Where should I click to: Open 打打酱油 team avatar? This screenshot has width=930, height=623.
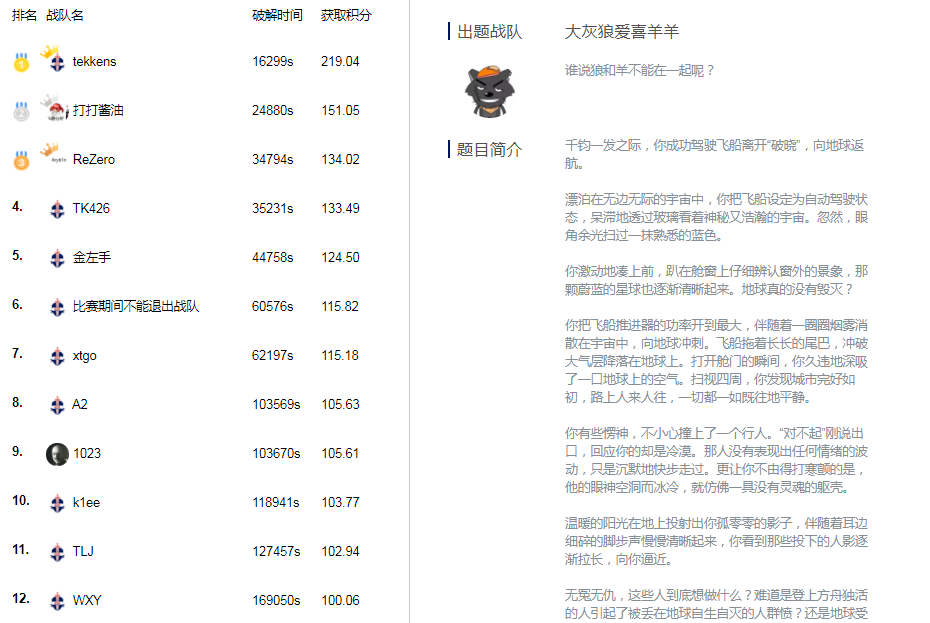(55, 108)
